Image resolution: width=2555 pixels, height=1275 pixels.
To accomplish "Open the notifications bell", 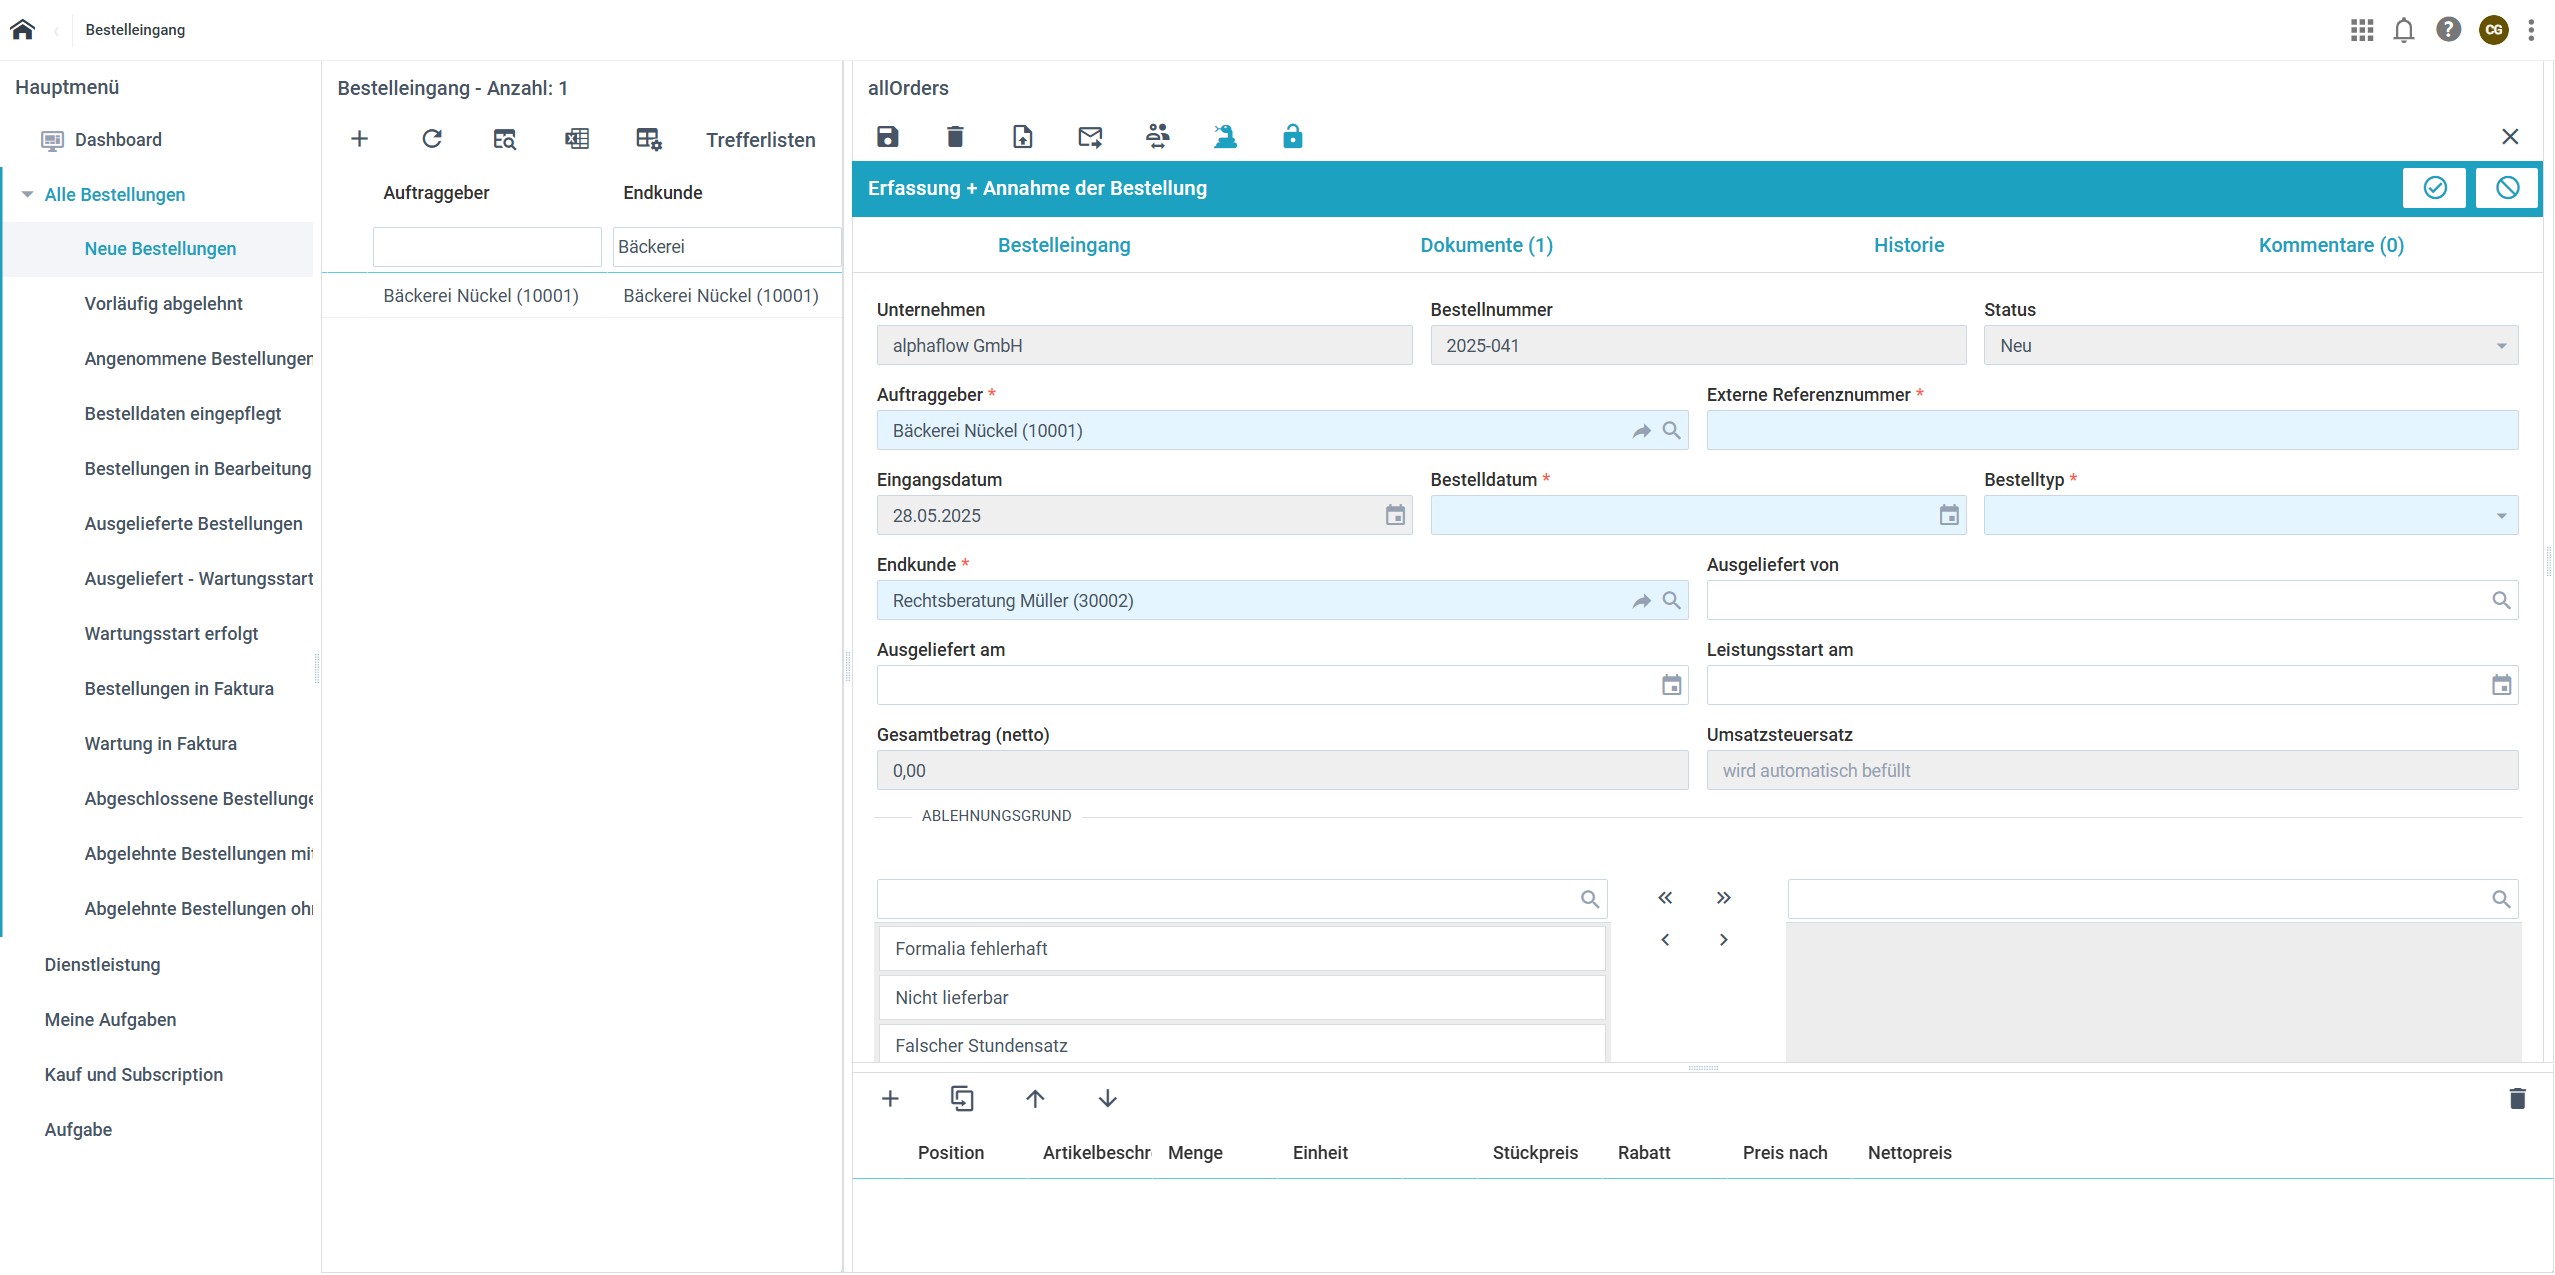I will point(2404,30).
